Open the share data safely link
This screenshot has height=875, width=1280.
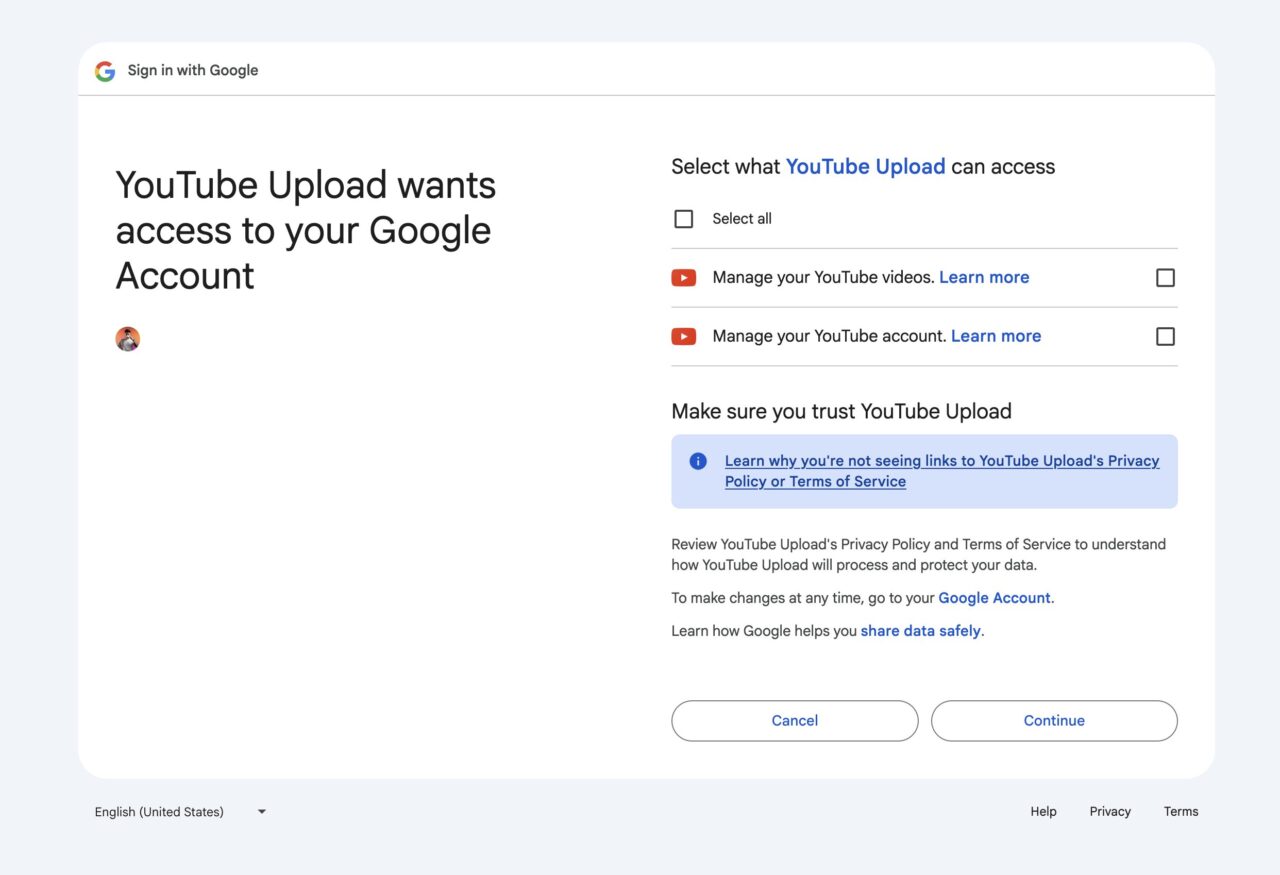(x=920, y=630)
